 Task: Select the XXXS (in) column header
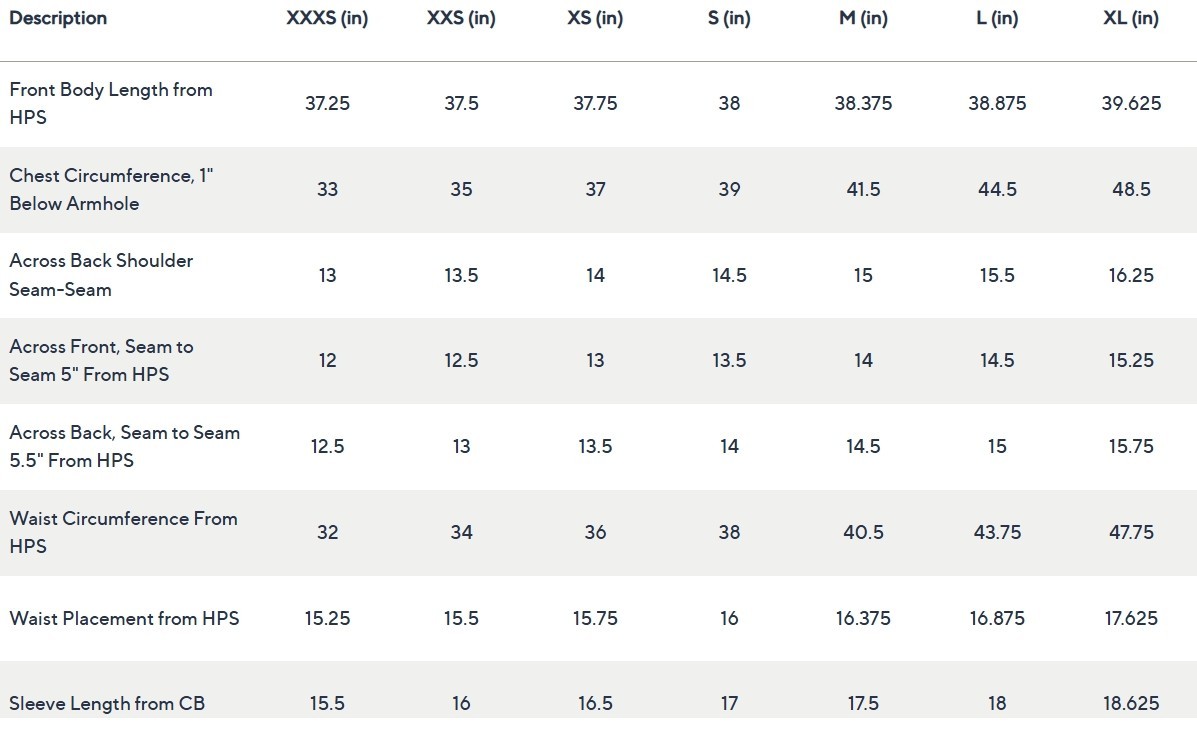(x=327, y=18)
